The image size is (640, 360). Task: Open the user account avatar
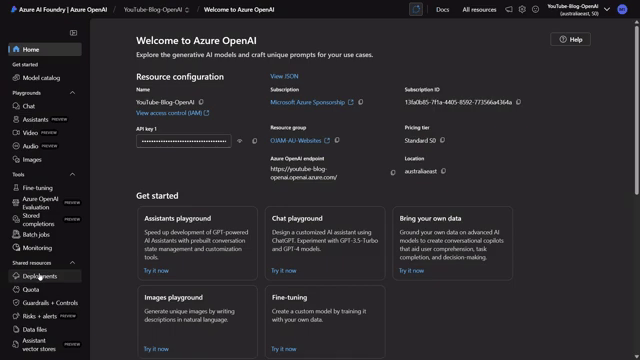(622, 9)
